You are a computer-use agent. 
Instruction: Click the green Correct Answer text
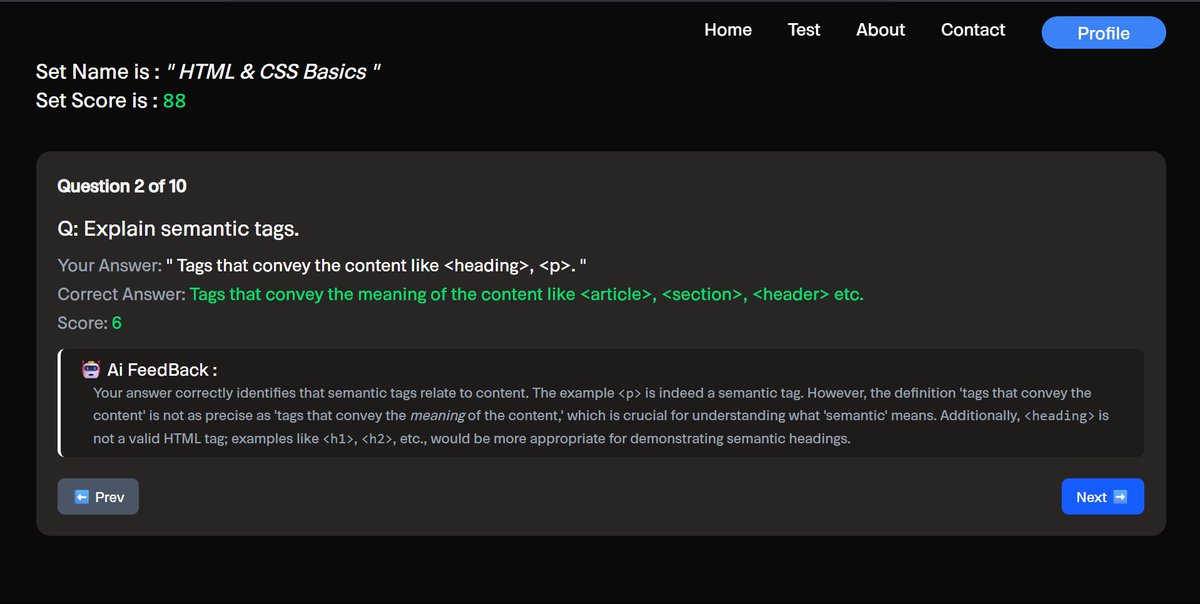tap(526, 294)
